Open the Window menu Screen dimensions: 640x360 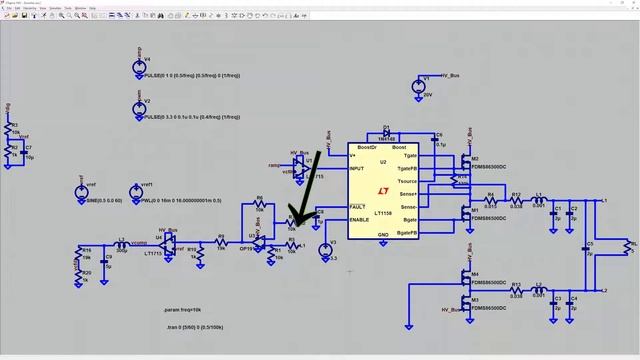80,8
